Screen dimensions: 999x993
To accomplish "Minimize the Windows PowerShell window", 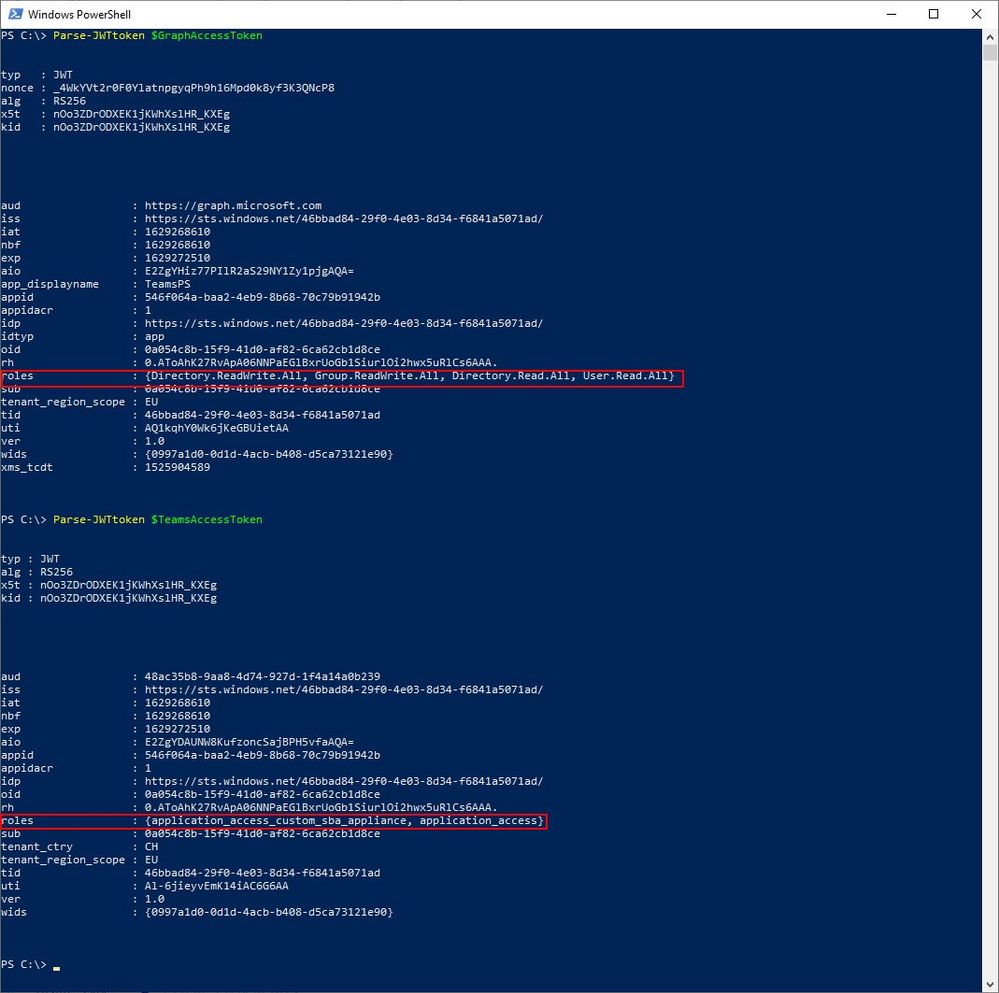I will (891, 14).
